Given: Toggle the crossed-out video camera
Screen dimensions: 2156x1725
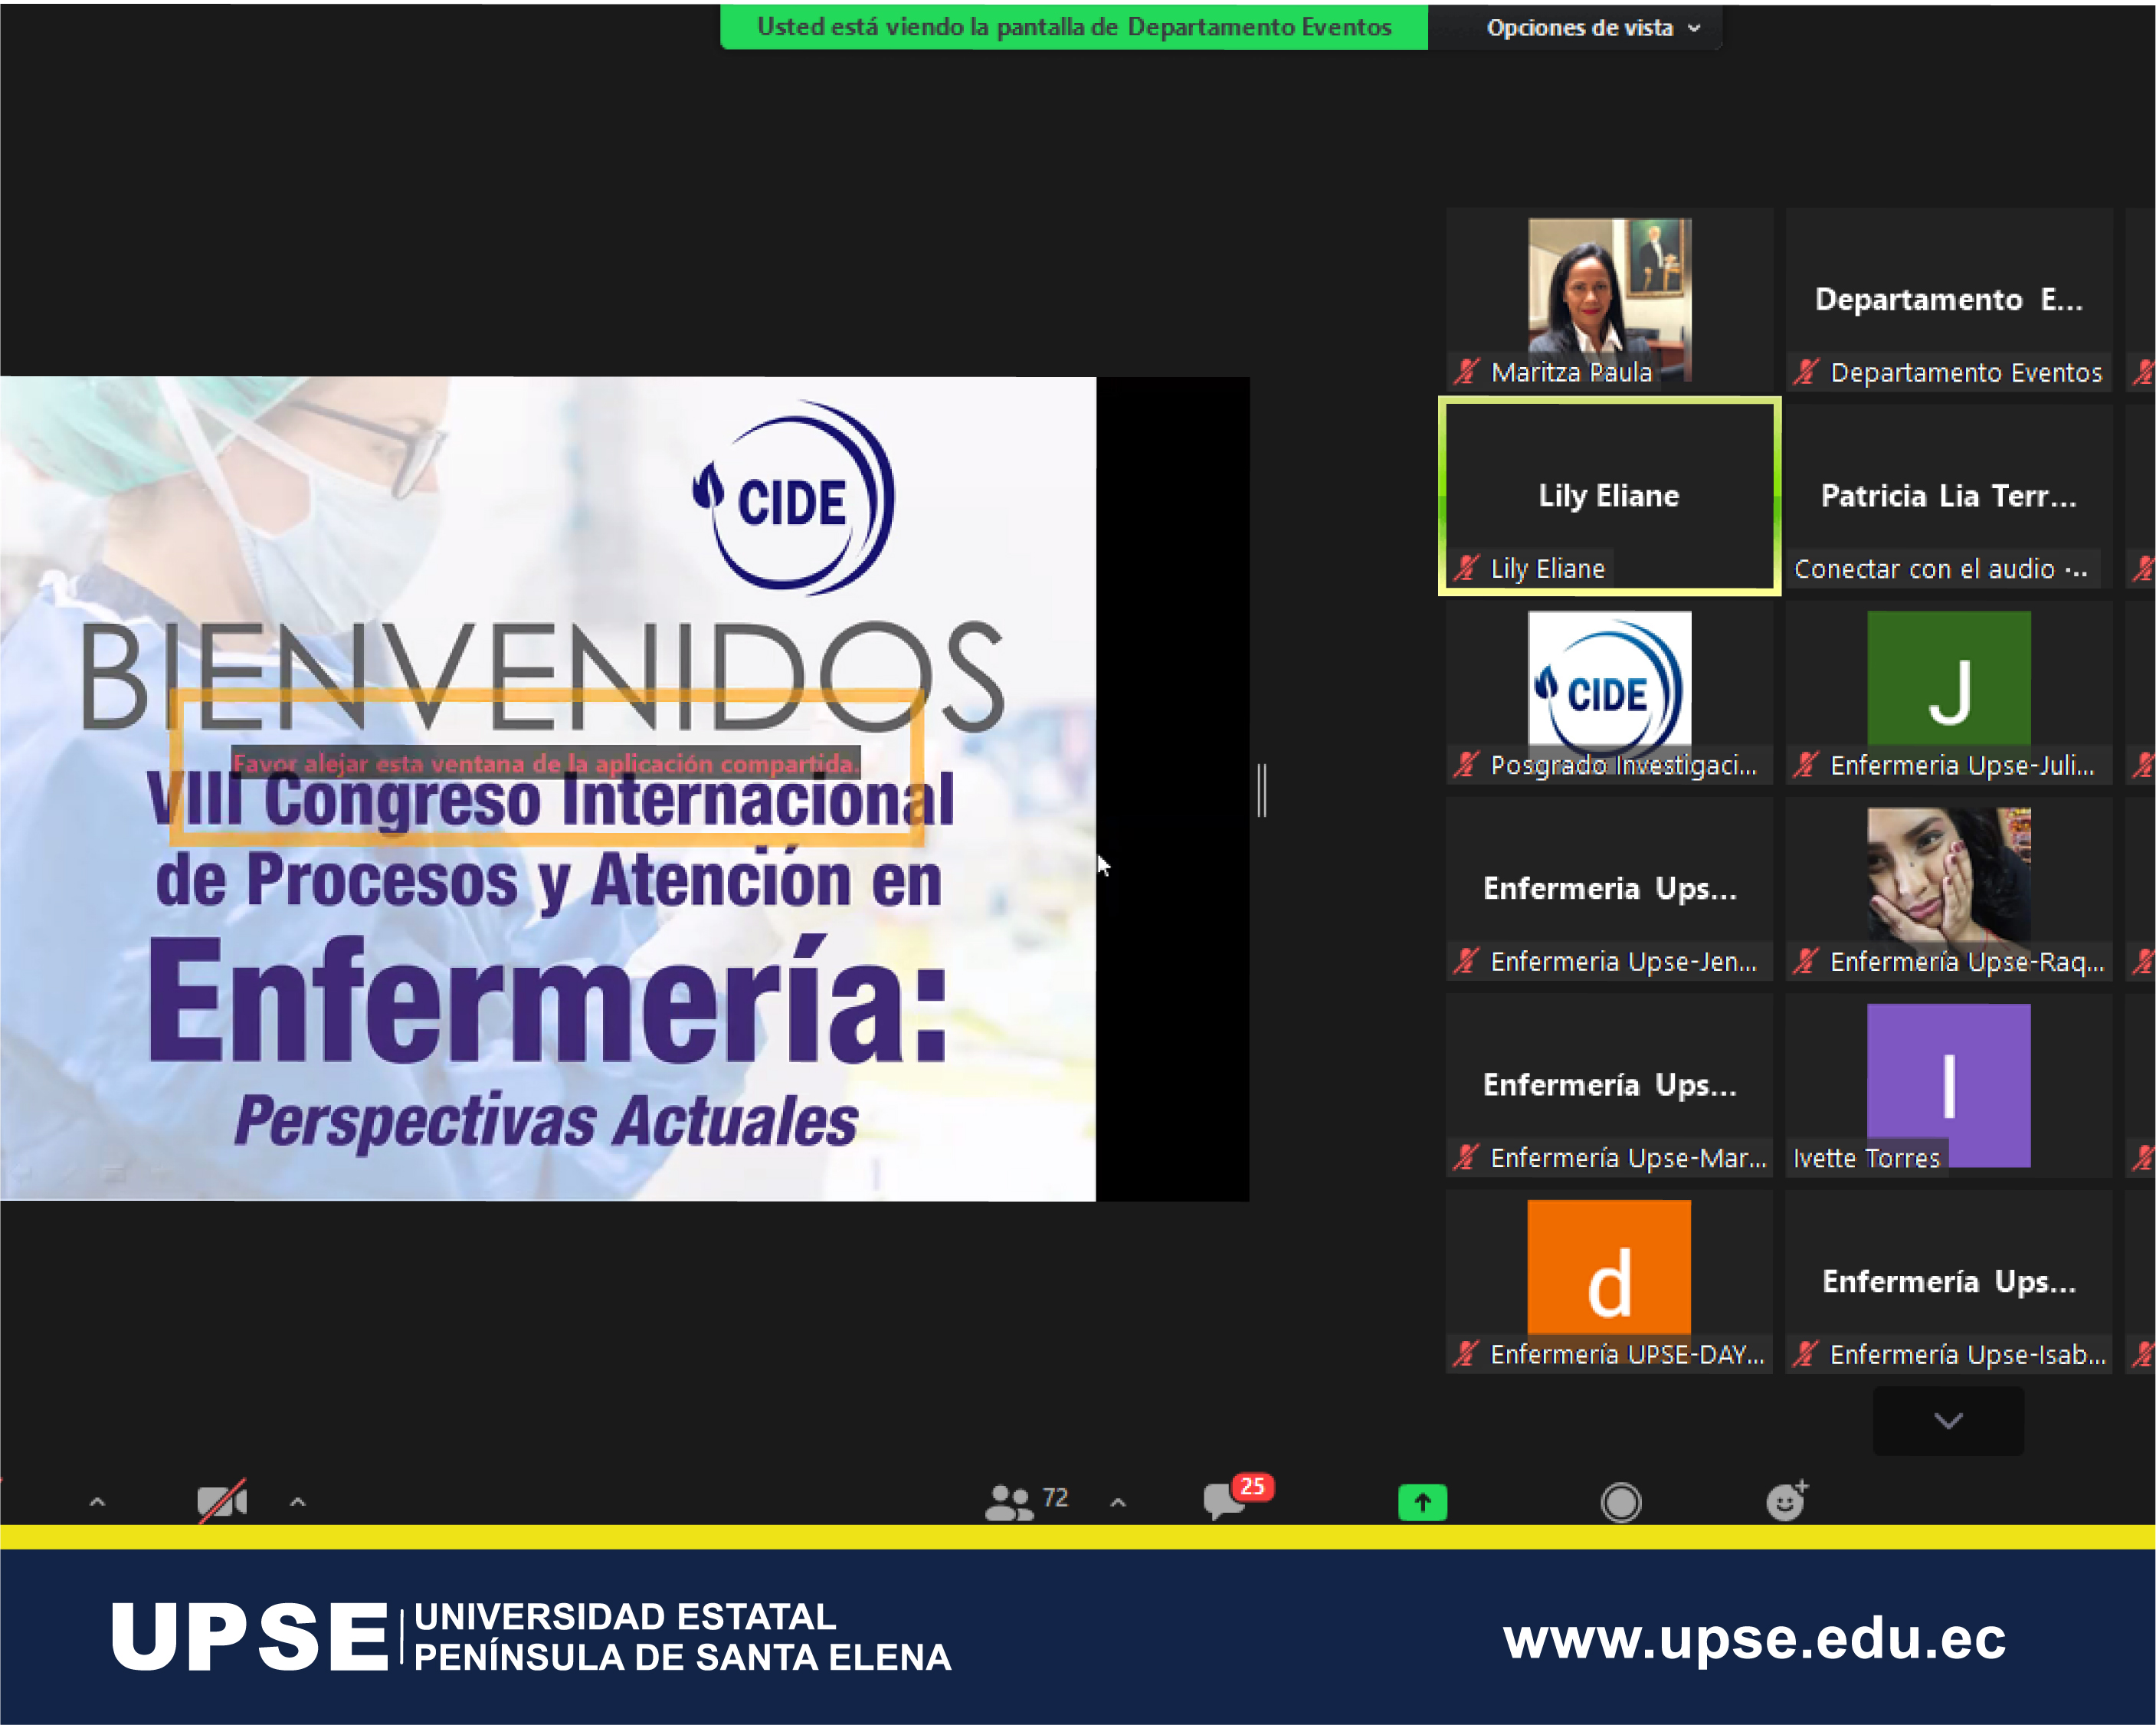Looking at the screenshot, I should coord(222,1501).
